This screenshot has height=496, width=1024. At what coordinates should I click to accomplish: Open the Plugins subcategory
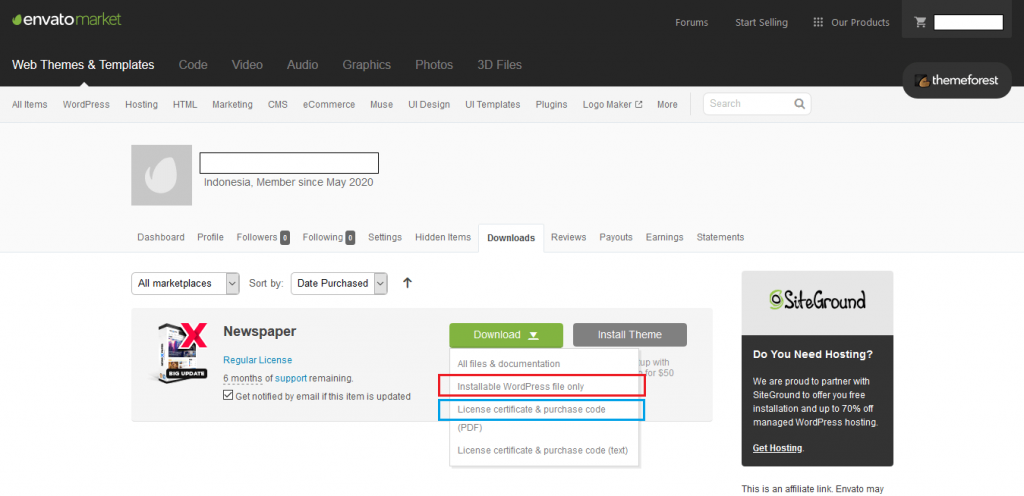pos(551,104)
